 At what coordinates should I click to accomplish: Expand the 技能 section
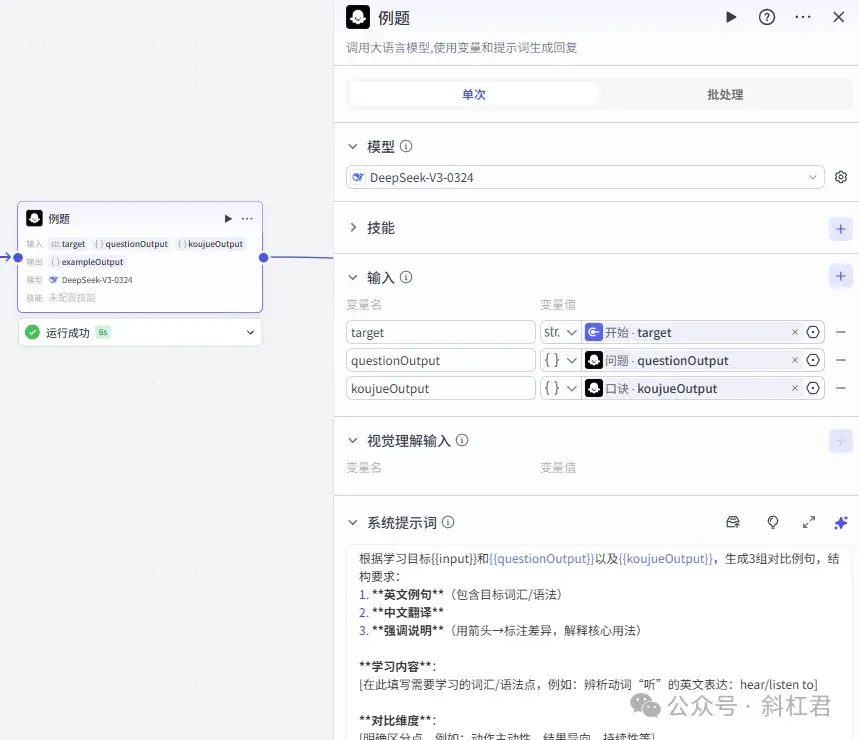(x=353, y=227)
